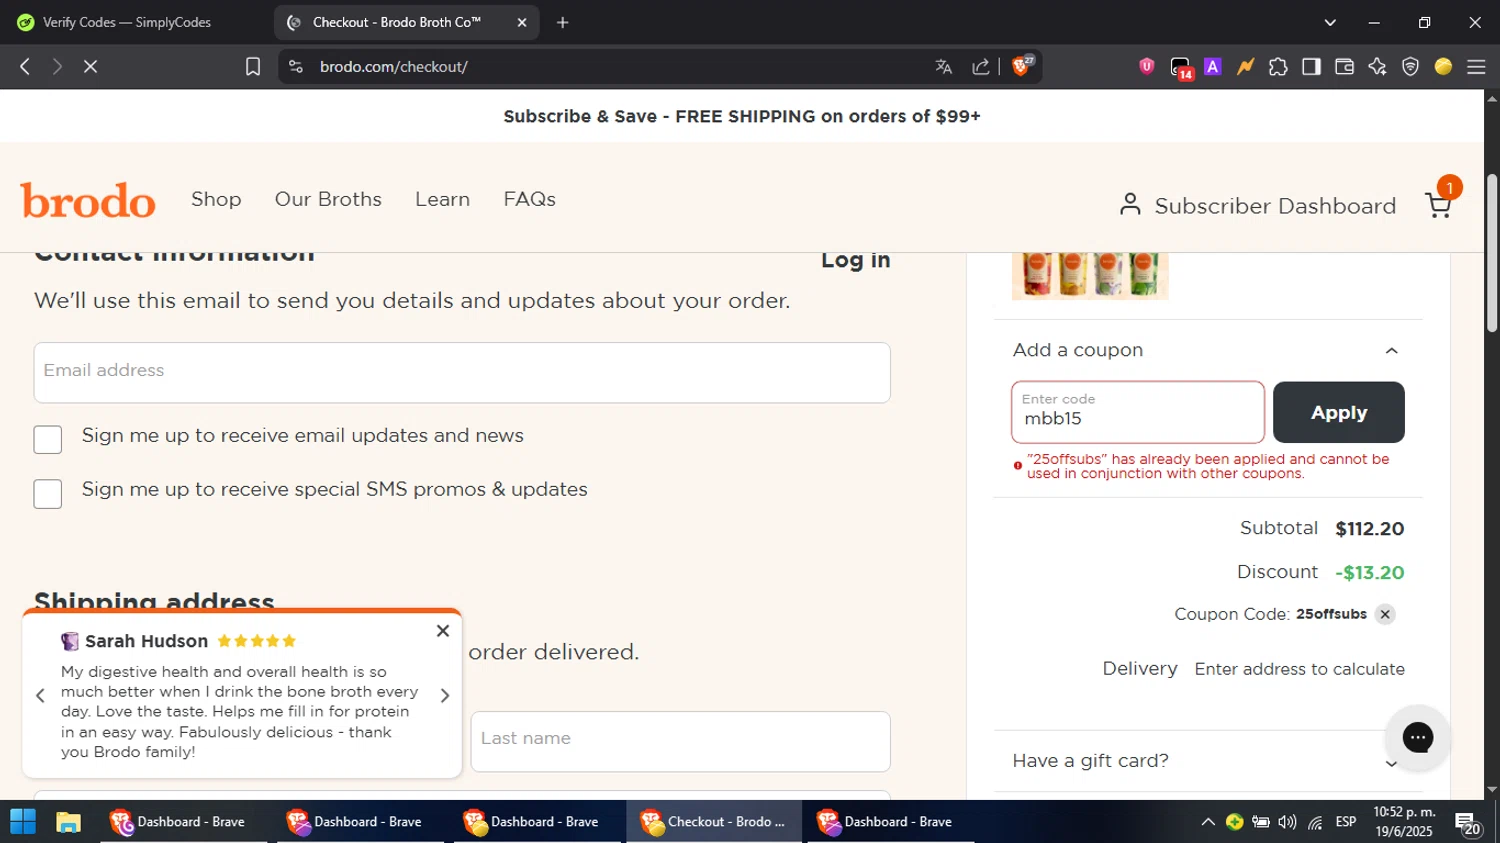Screen dimensions: 1500x843
Task: Open the Learn menu item
Action: [x=442, y=199]
